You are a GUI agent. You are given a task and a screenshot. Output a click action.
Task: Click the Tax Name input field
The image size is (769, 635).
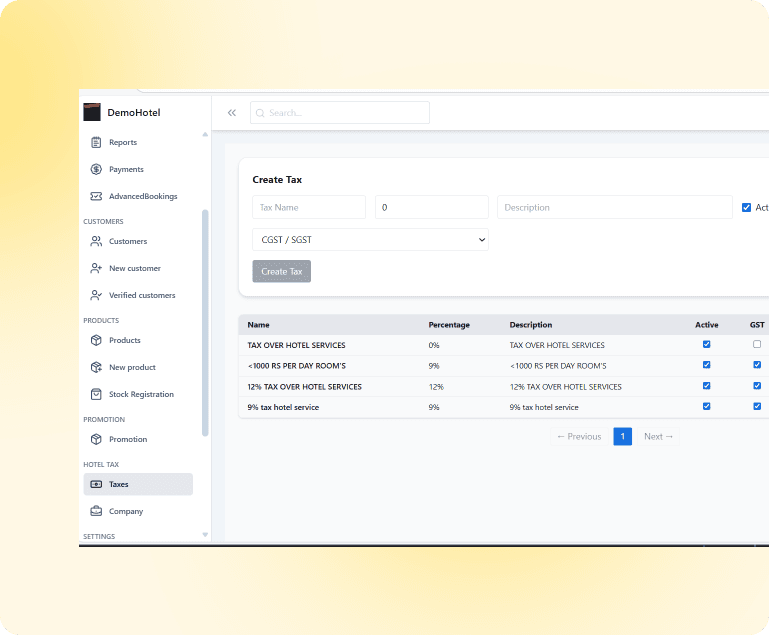coord(309,207)
